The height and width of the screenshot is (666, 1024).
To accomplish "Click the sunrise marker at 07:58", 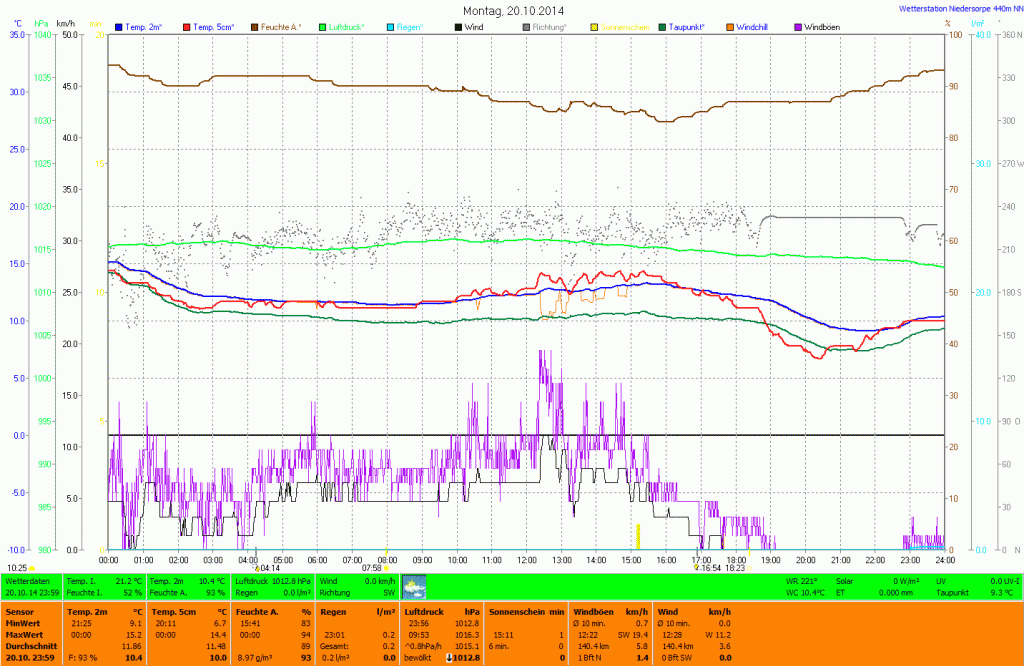I will click(x=386, y=568).
